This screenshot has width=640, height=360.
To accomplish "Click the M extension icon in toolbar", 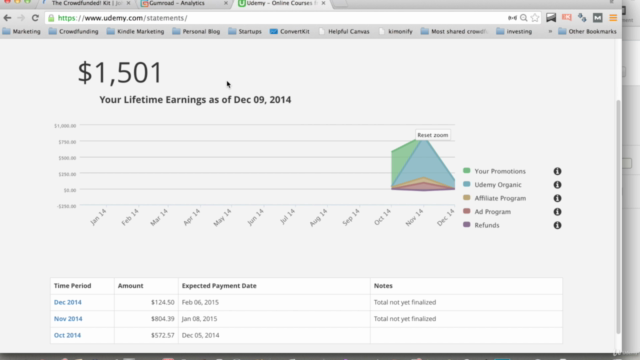I will (x=598, y=18).
